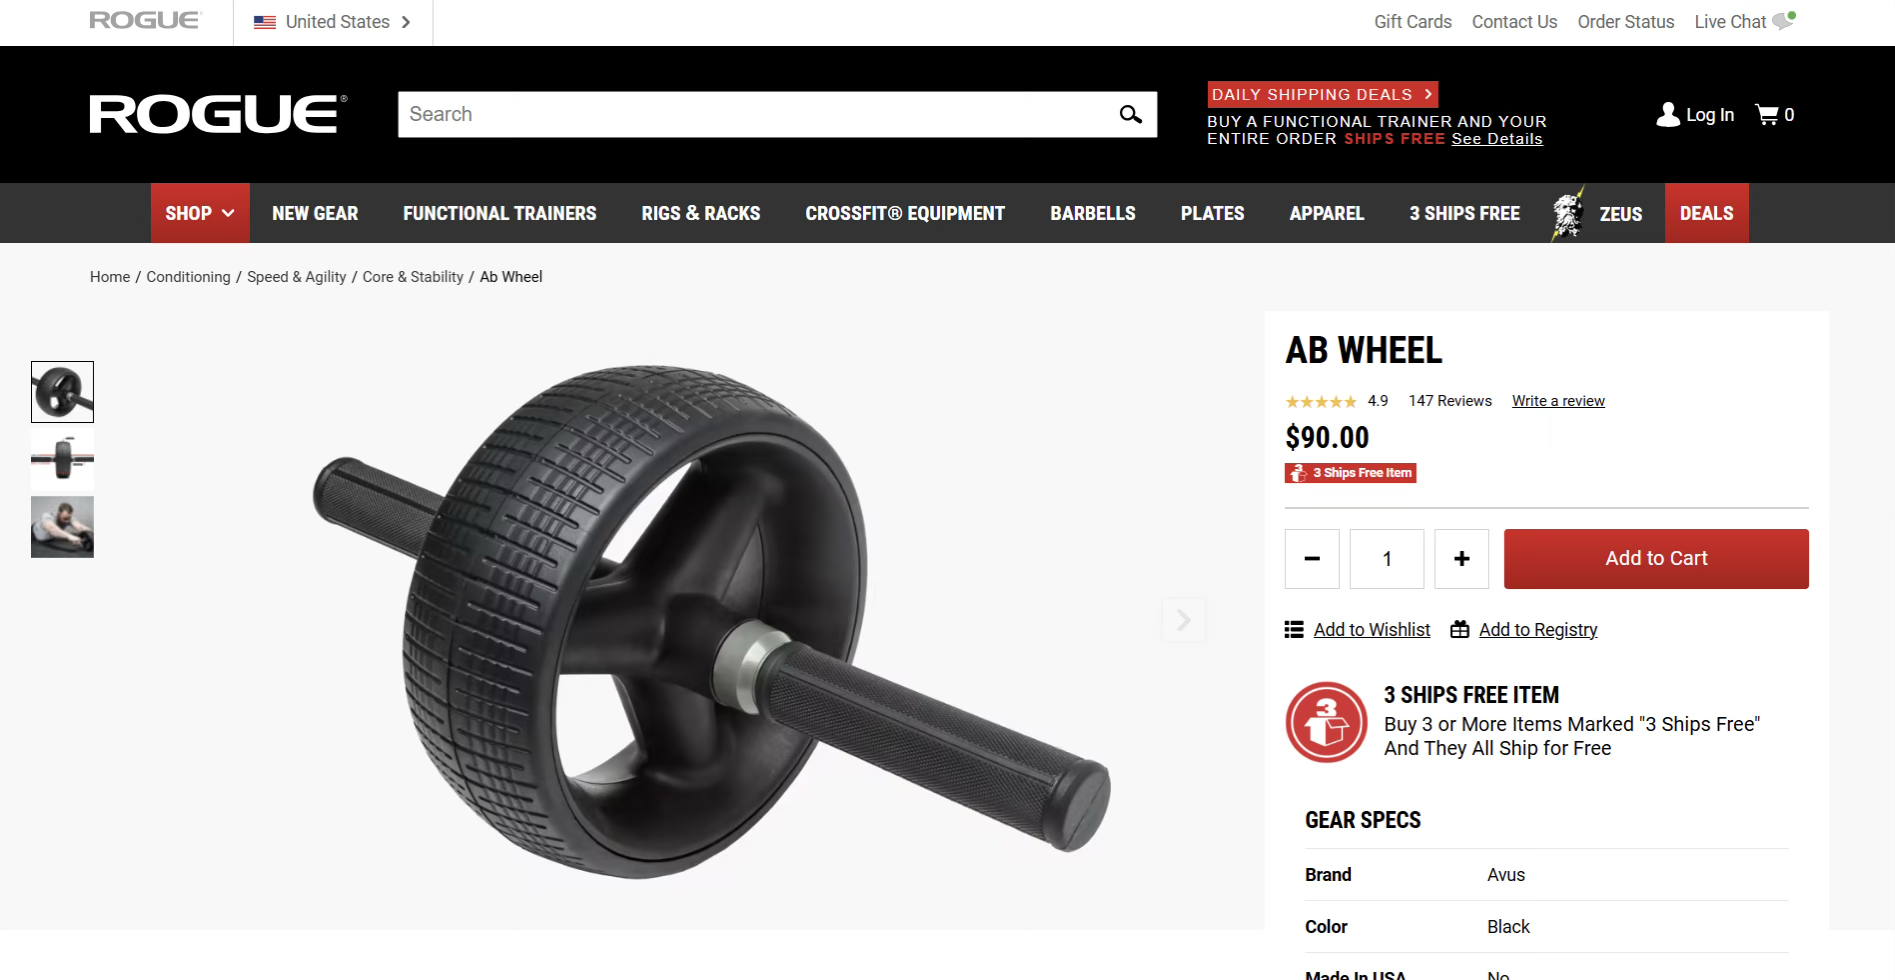
Task: Click the Add to Registry gift icon
Action: click(x=1460, y=629)
